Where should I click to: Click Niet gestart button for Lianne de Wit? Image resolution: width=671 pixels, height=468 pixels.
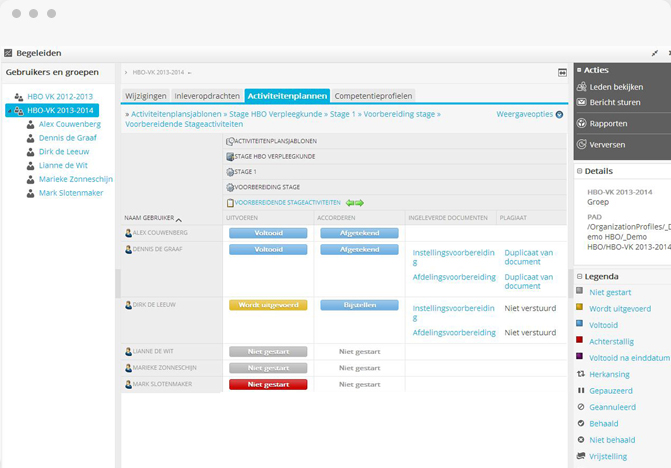pyautogui.click(x=268, y=352)
